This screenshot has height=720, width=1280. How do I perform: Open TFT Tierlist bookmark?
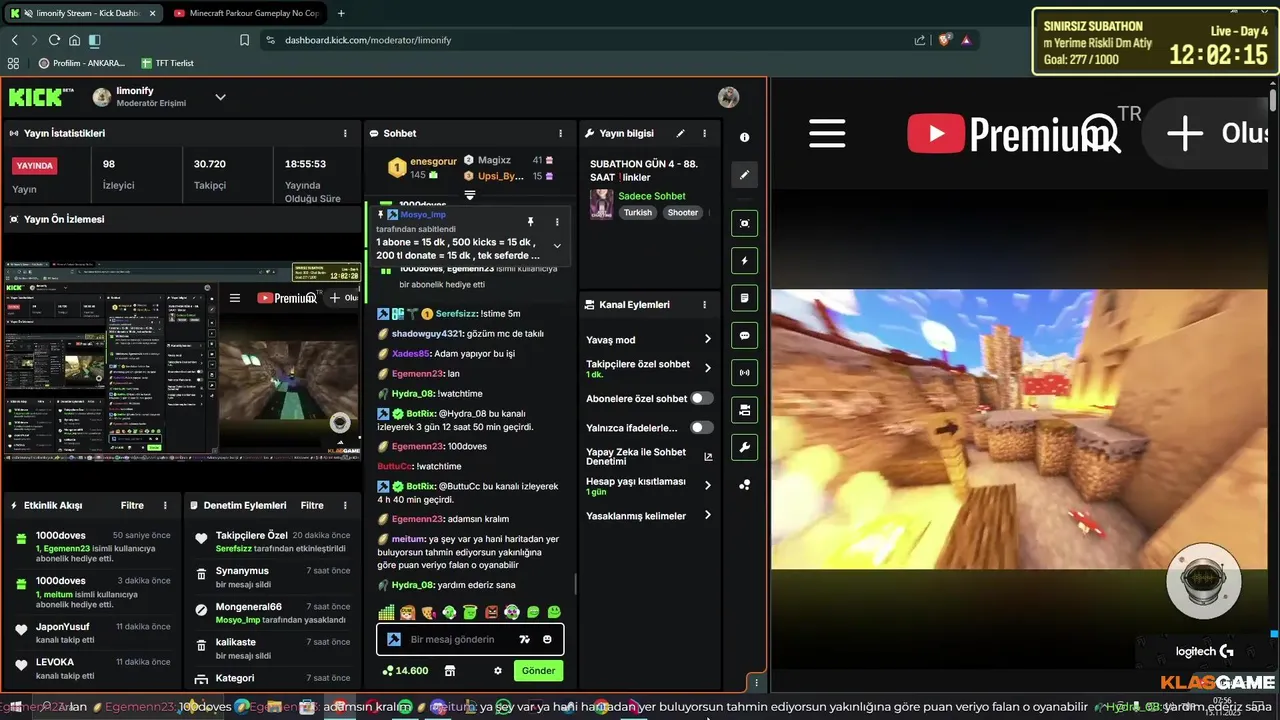(x=166, y=63)
